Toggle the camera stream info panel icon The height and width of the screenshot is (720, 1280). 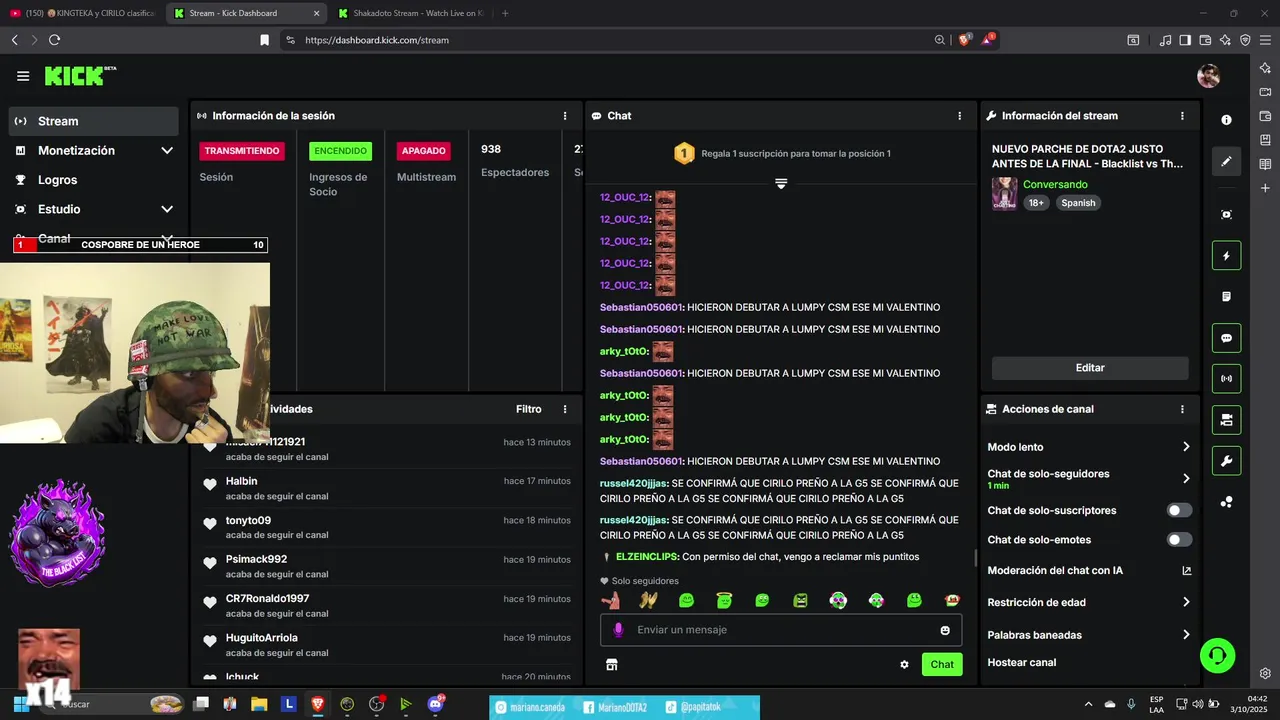1227,420
